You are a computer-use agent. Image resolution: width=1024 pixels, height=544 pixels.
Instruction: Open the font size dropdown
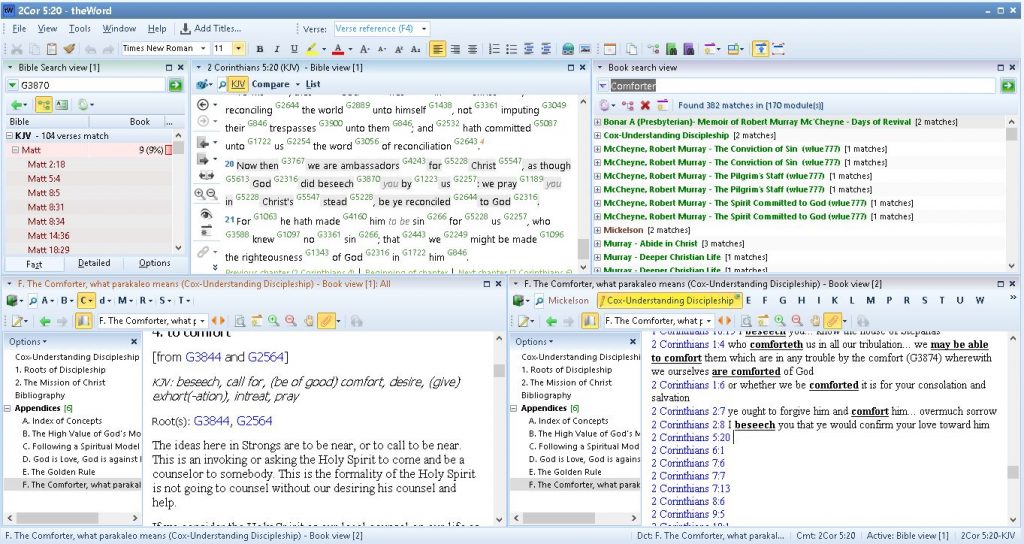(x=238, y=48)
